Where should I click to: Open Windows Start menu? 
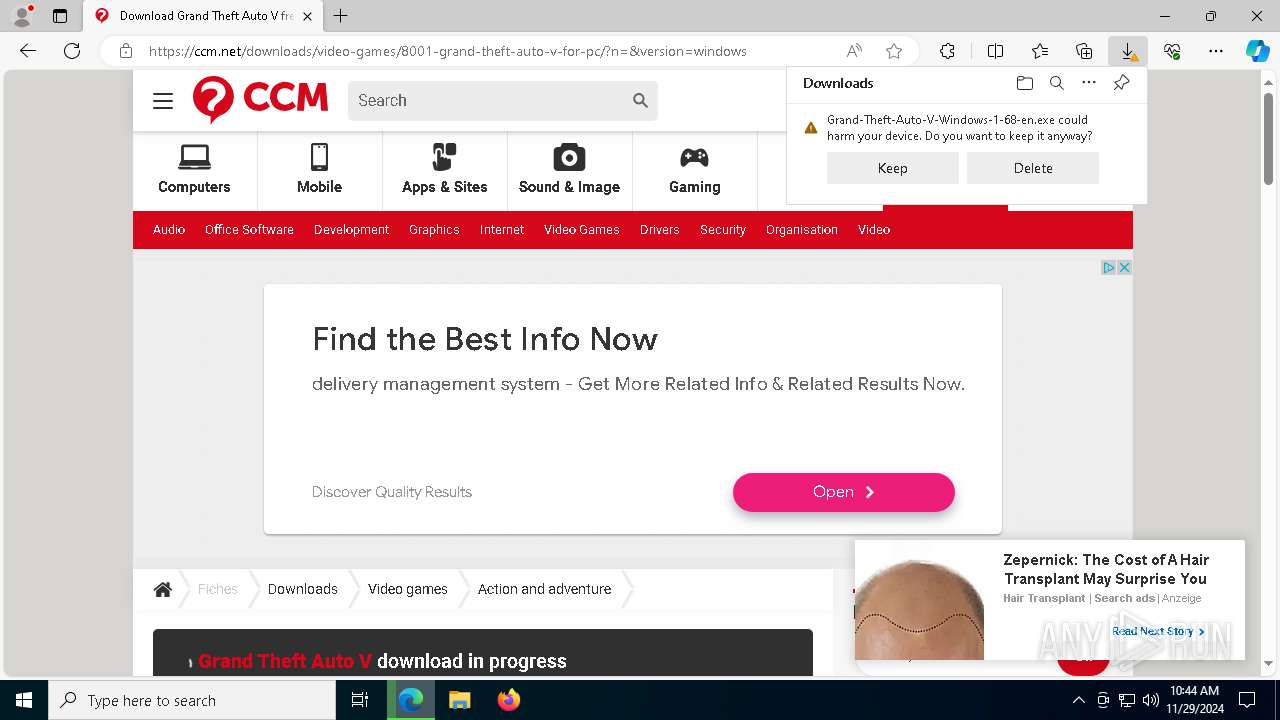click(x=24, y=700)
